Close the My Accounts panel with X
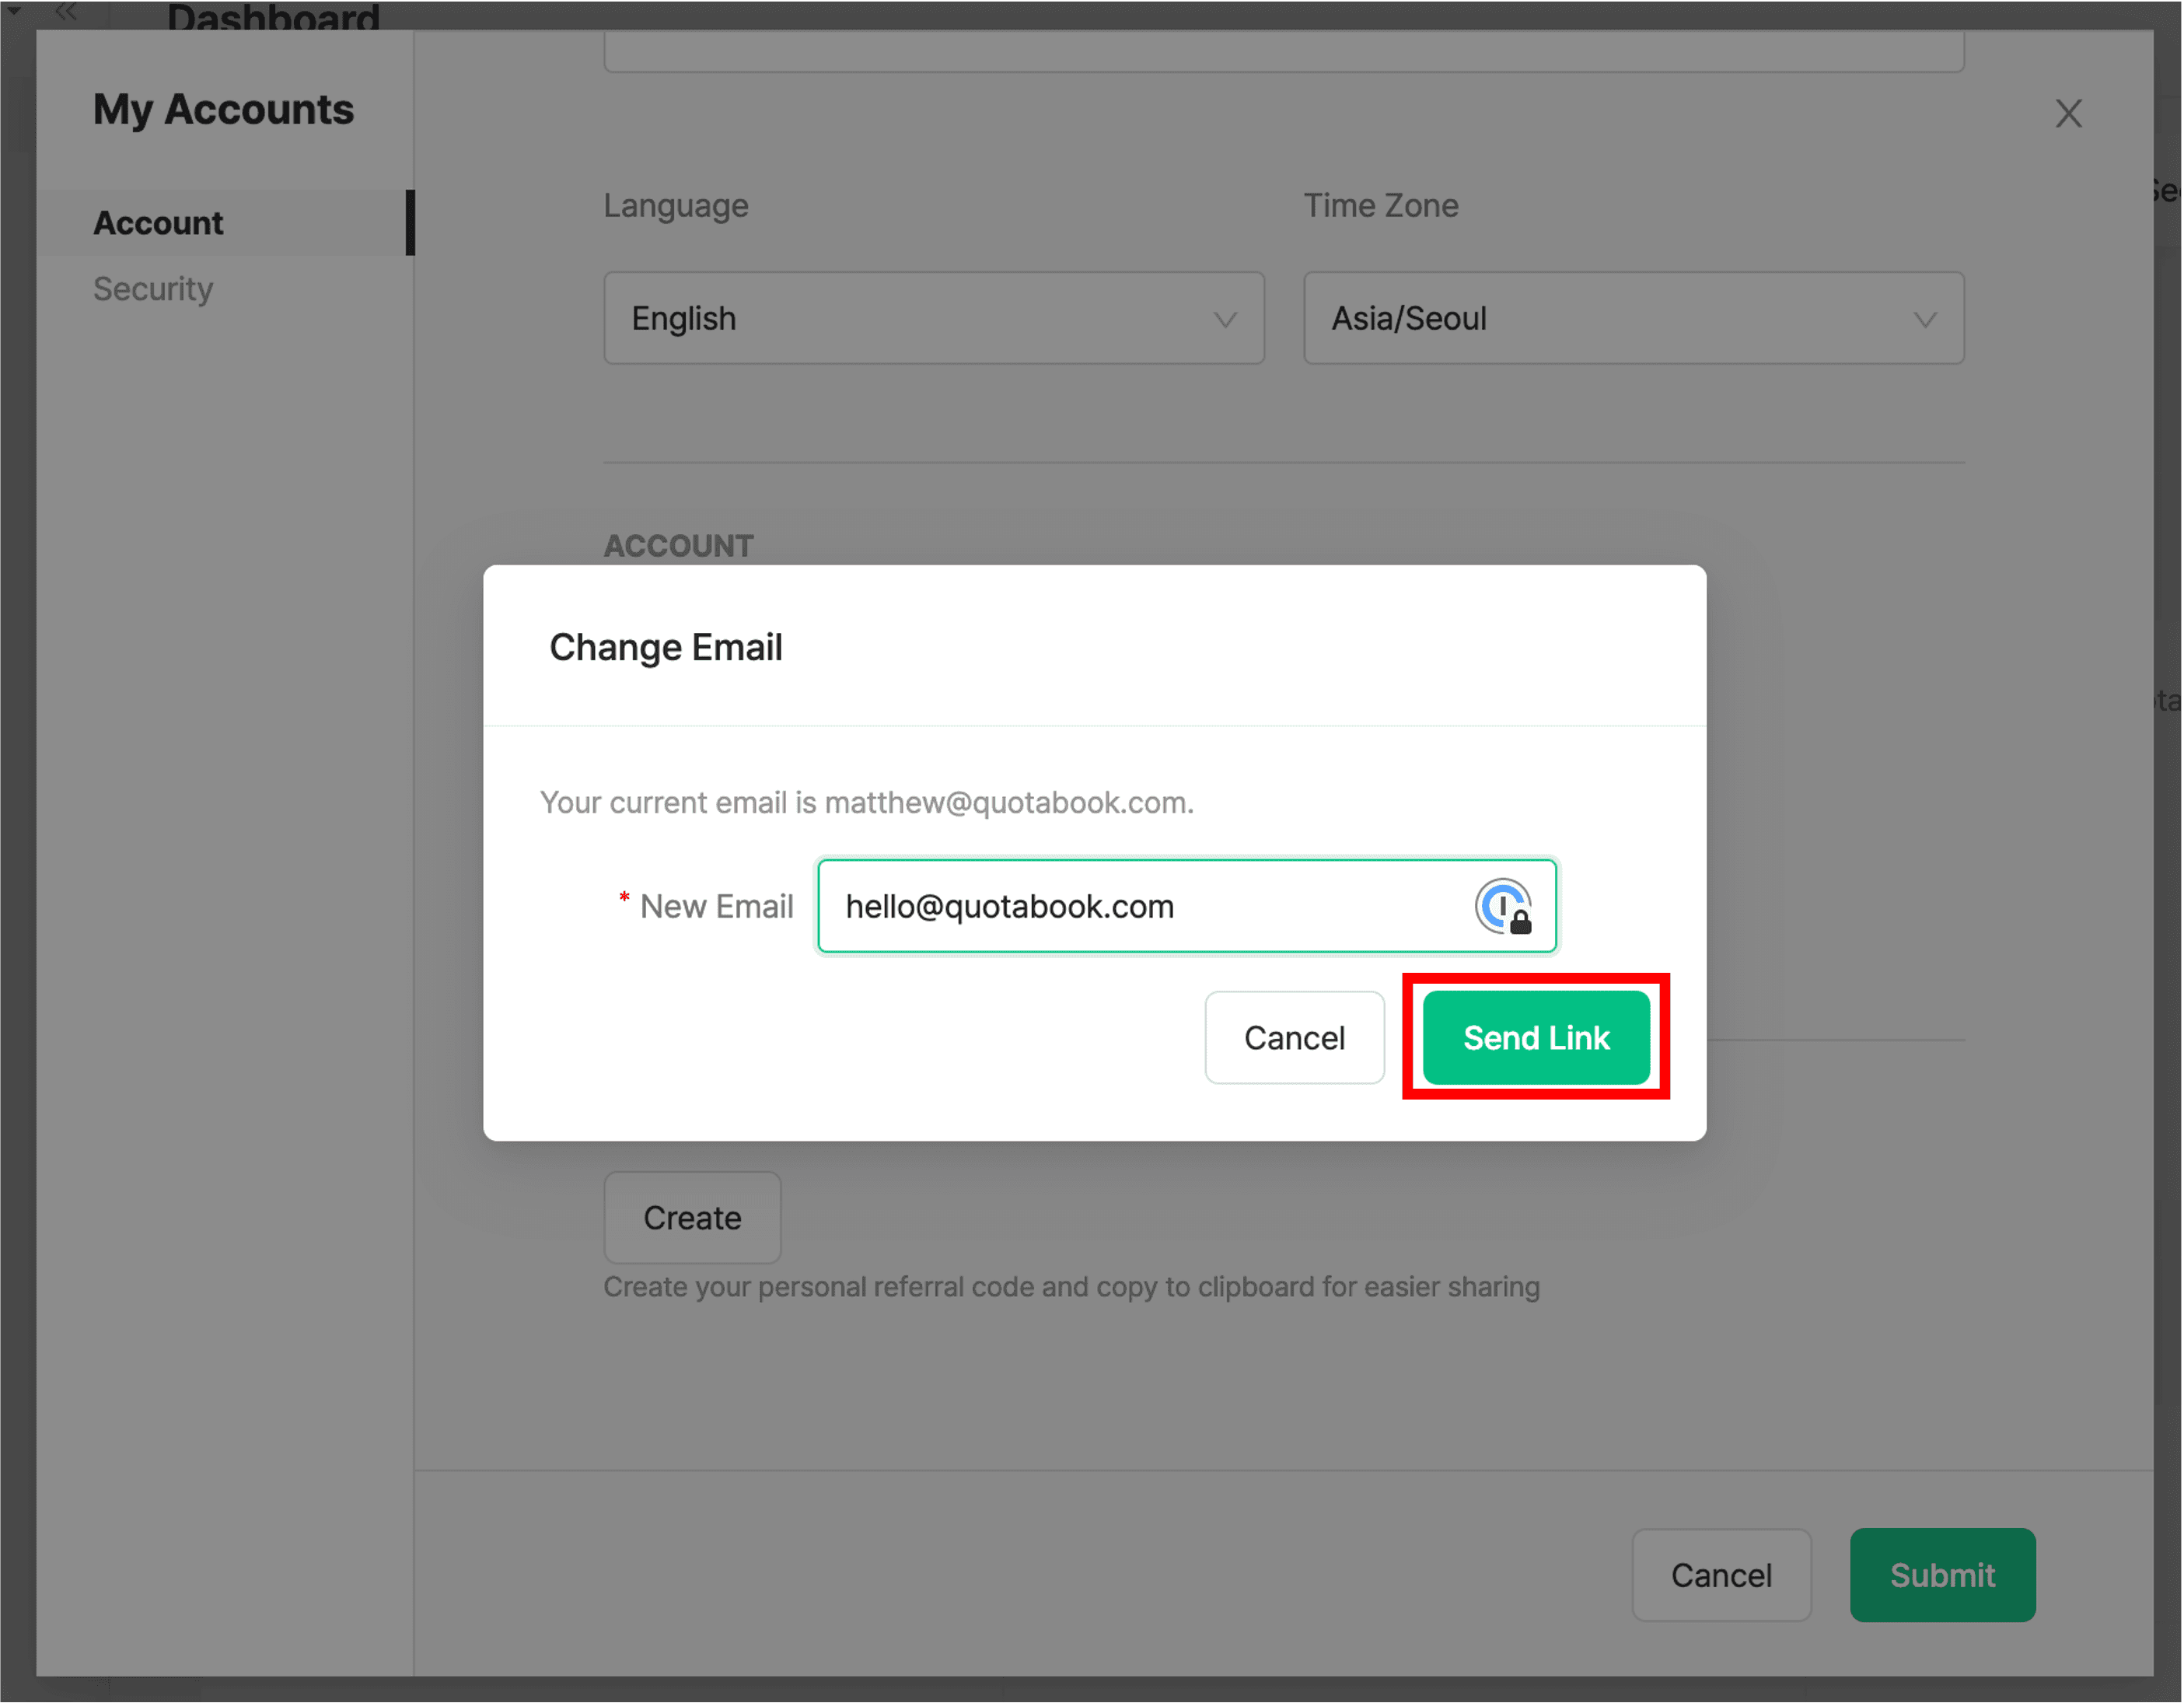Image resolution: width=2184 pixels, height=1703 pixels. pos(2068,114)
